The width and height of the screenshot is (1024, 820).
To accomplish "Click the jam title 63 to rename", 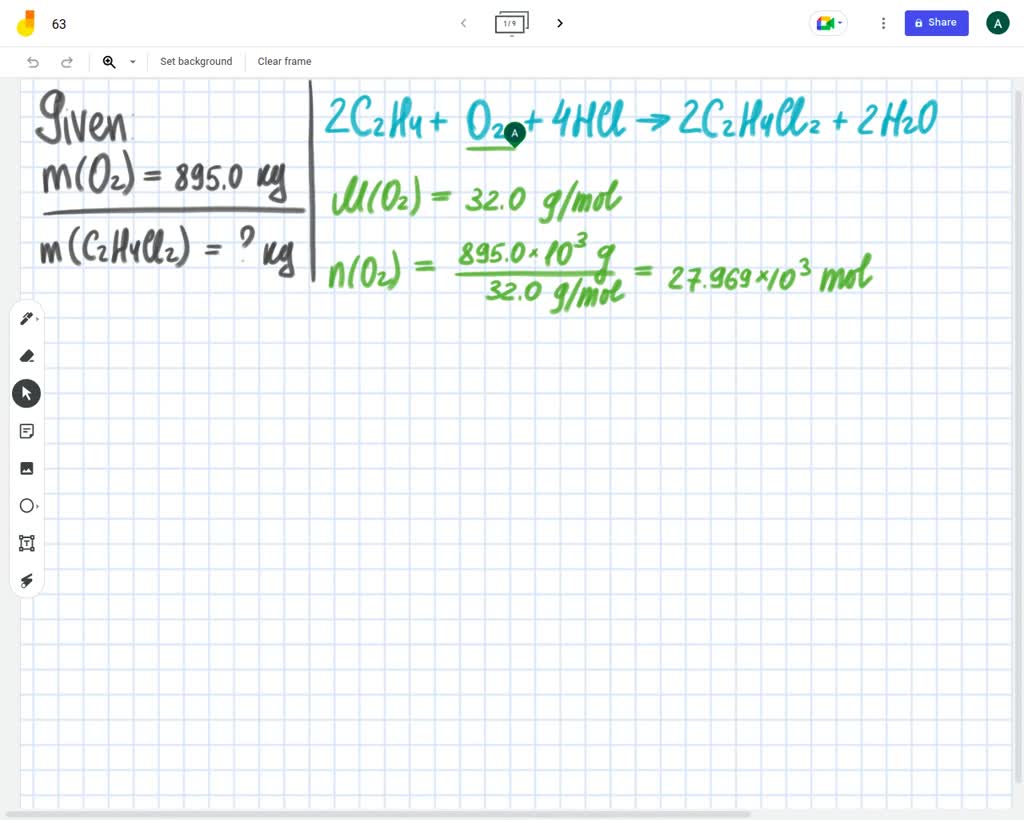I will tap(59, 23).
